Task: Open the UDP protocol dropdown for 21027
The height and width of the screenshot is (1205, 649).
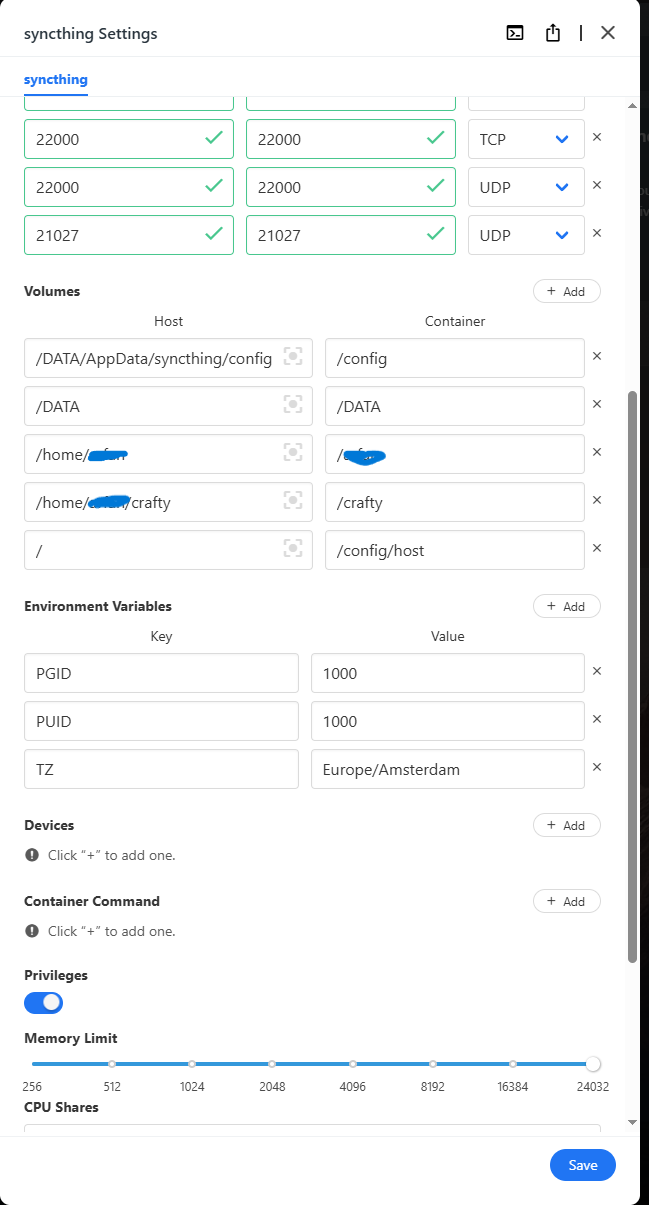Action: [x=526, y=235]
